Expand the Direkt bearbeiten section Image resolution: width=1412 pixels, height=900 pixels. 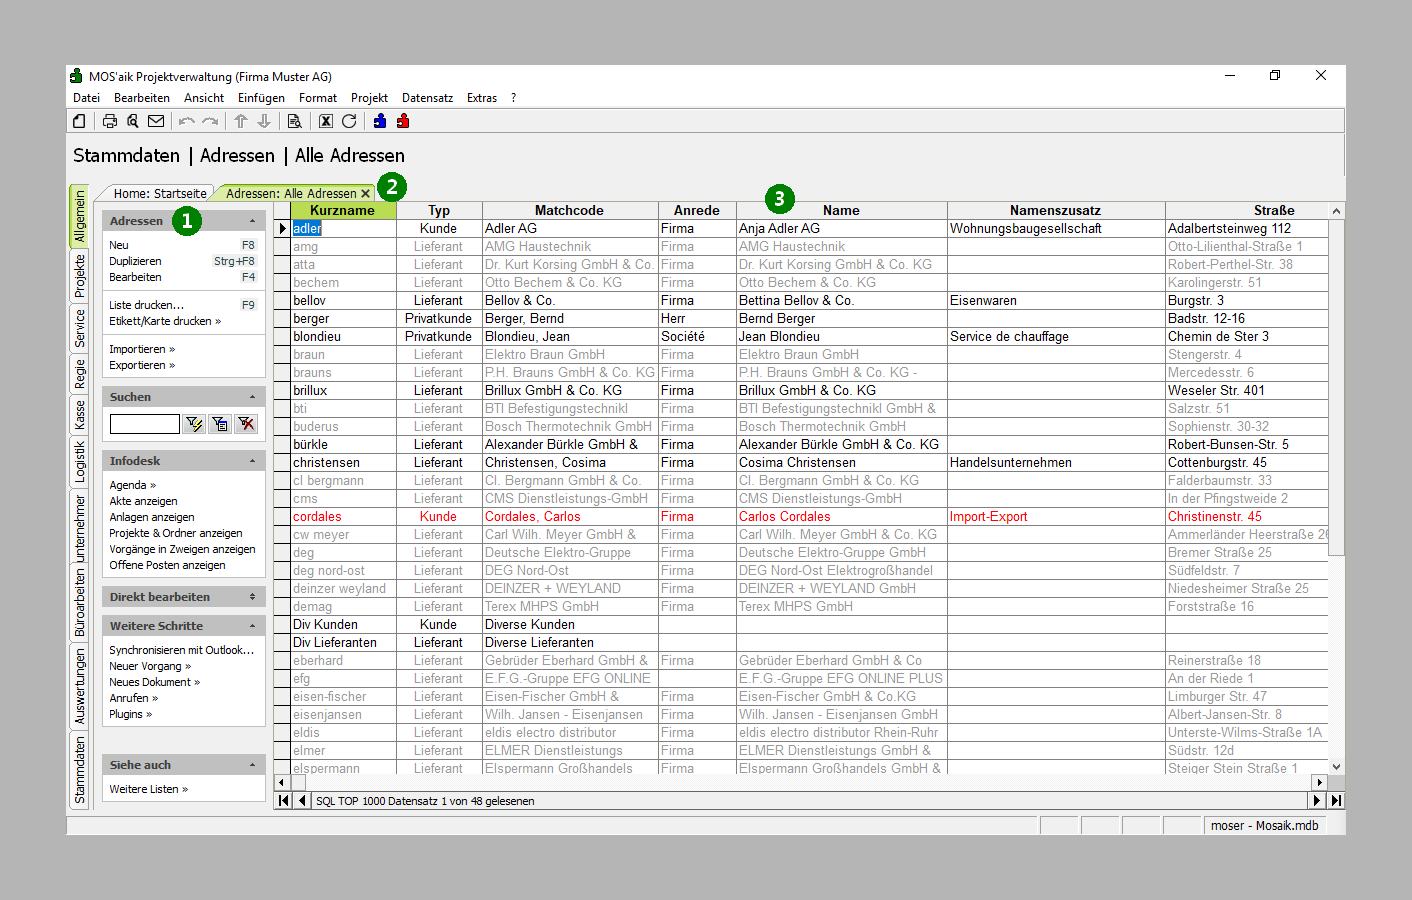tap(252, 597)
